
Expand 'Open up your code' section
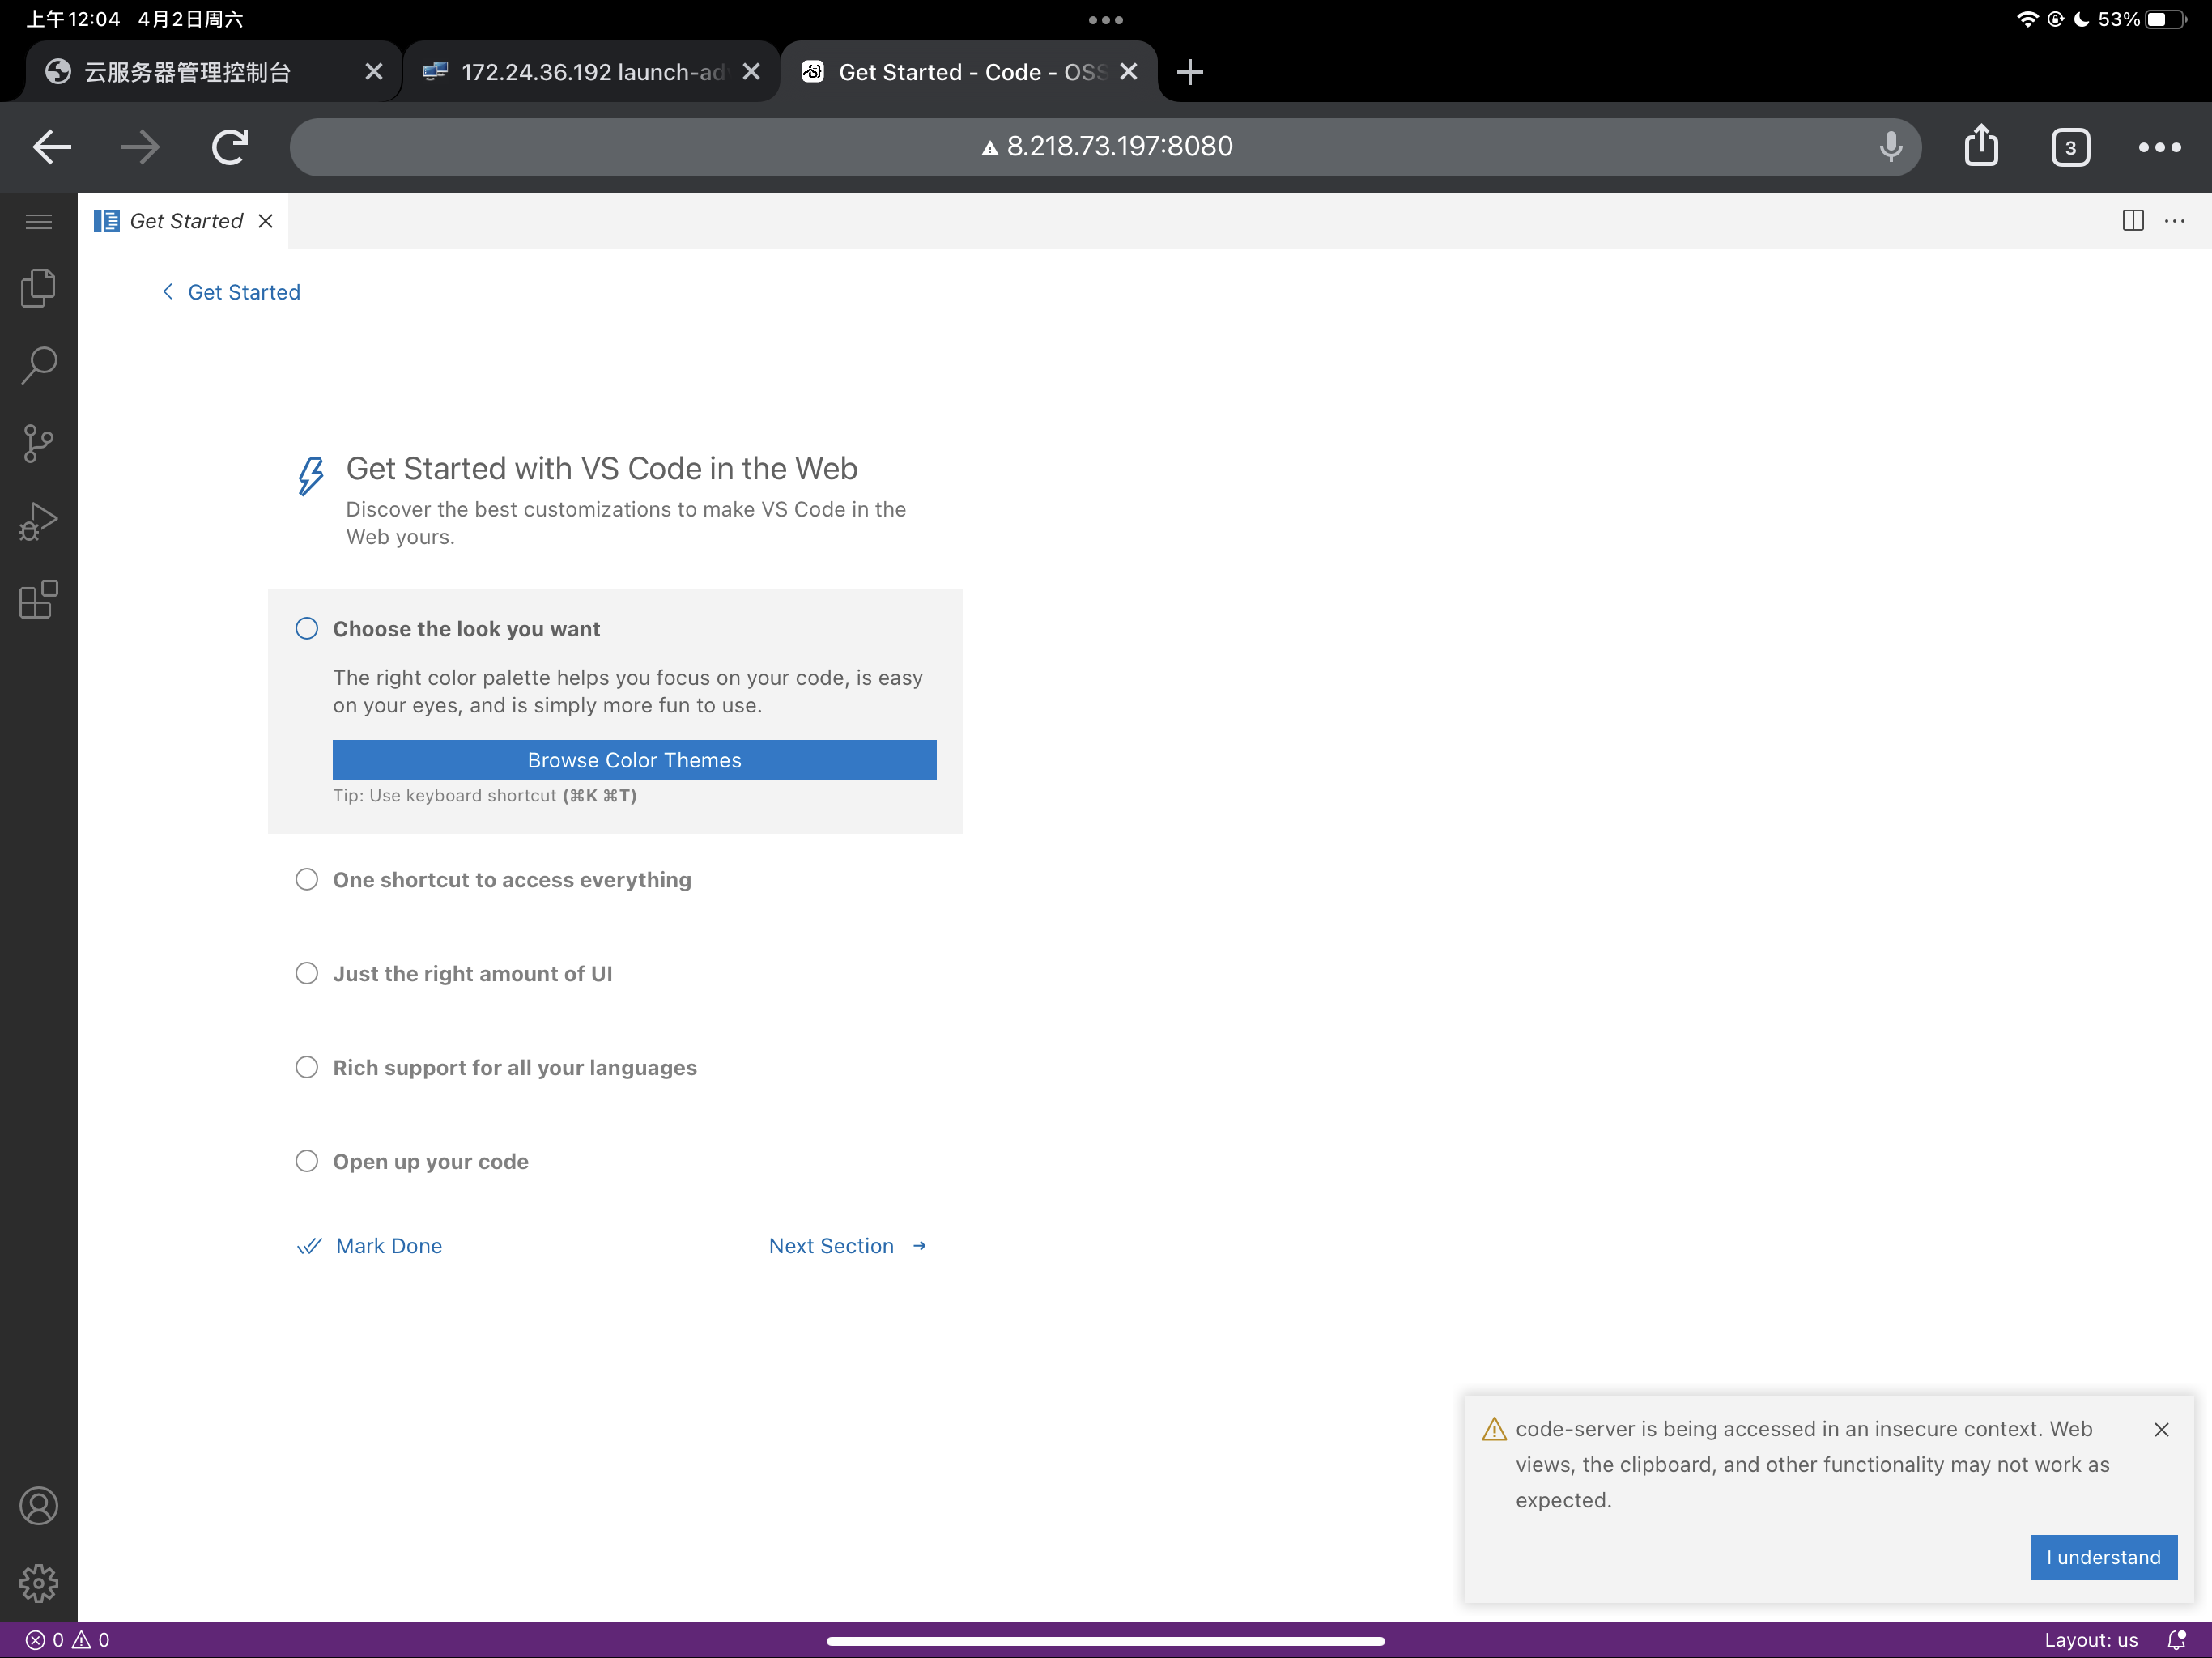(431, 1162)
